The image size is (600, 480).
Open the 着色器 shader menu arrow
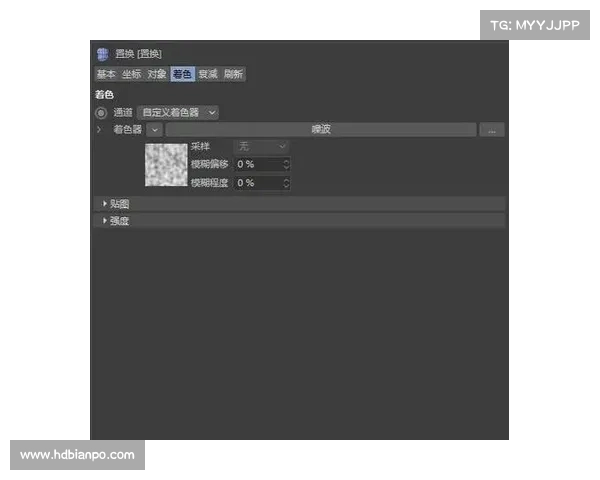click(x=155, y=130)
